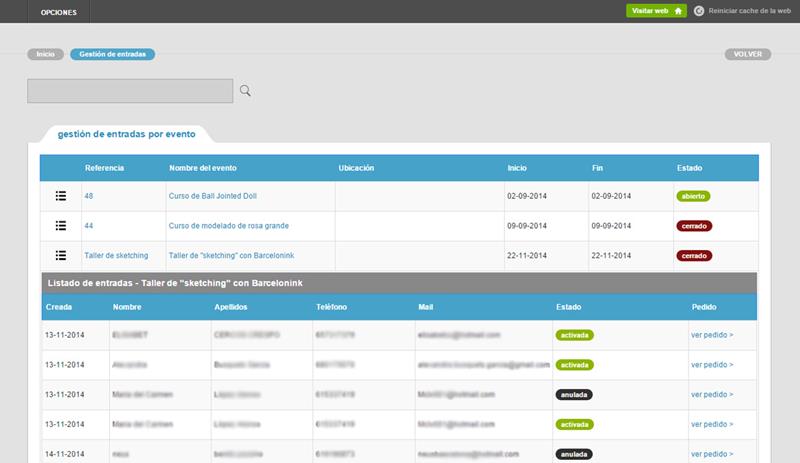This screenshot has width=800, height=463.
Task: Open the OPCIONES menu
Action: (x=59, y=11)
